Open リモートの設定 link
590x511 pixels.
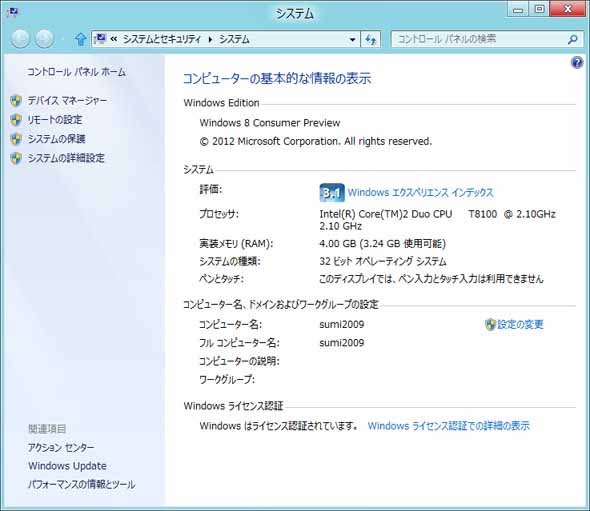point(55,120)
